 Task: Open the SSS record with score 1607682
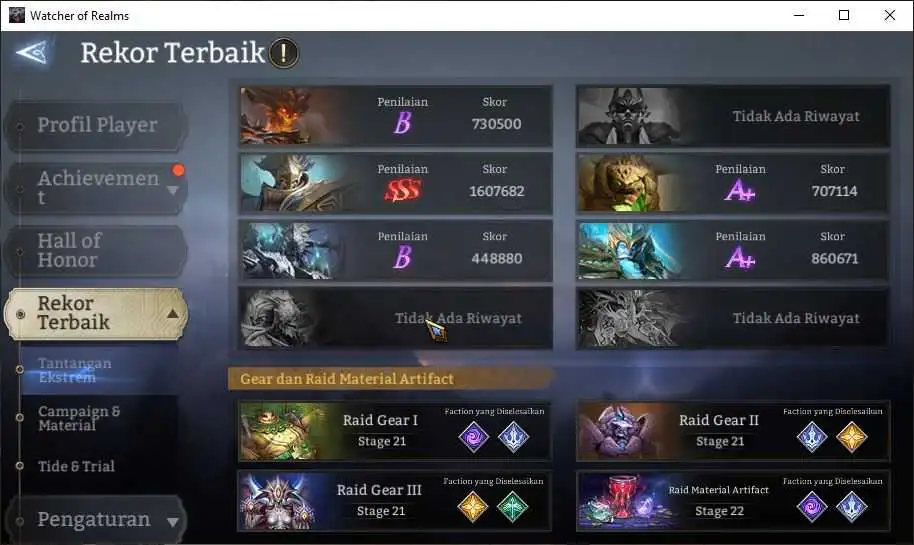(395, 183)
